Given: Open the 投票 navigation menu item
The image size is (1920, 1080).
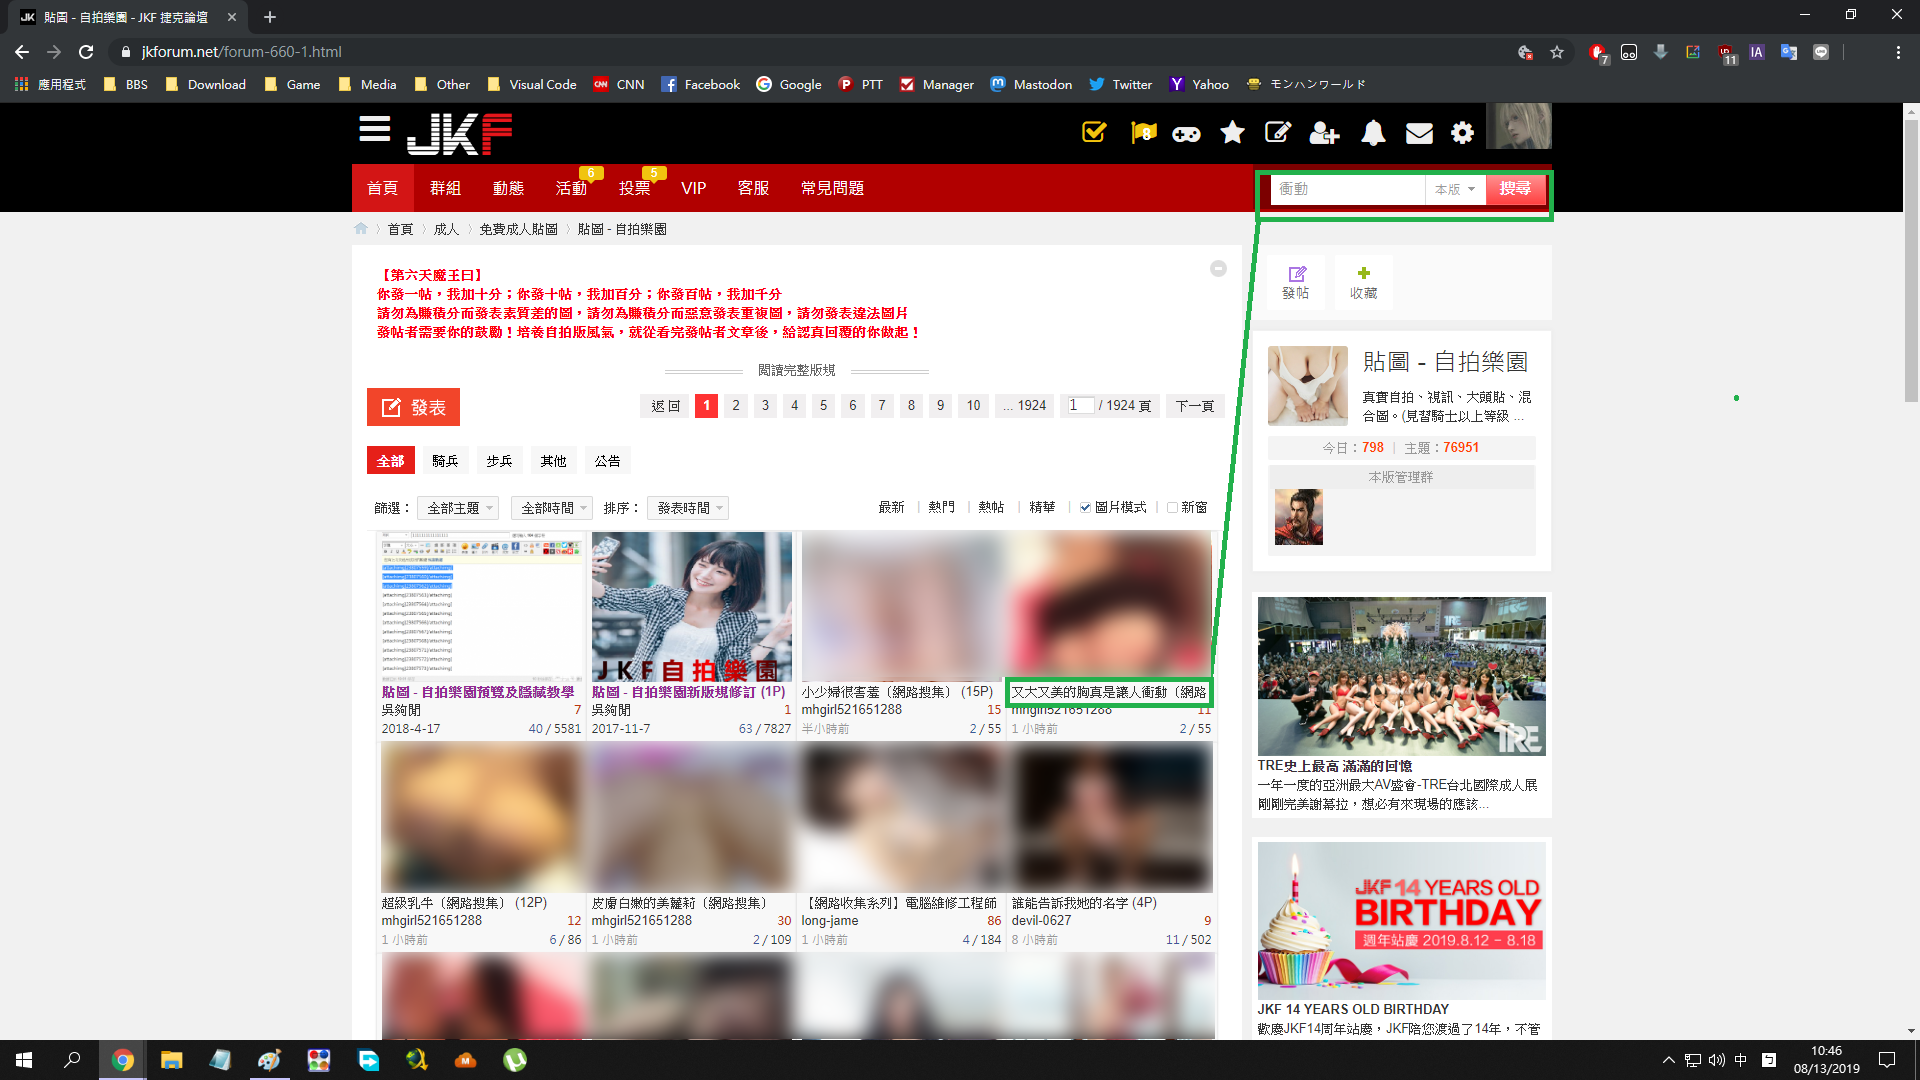Looking at the screenshot, I should pos(635,188).
